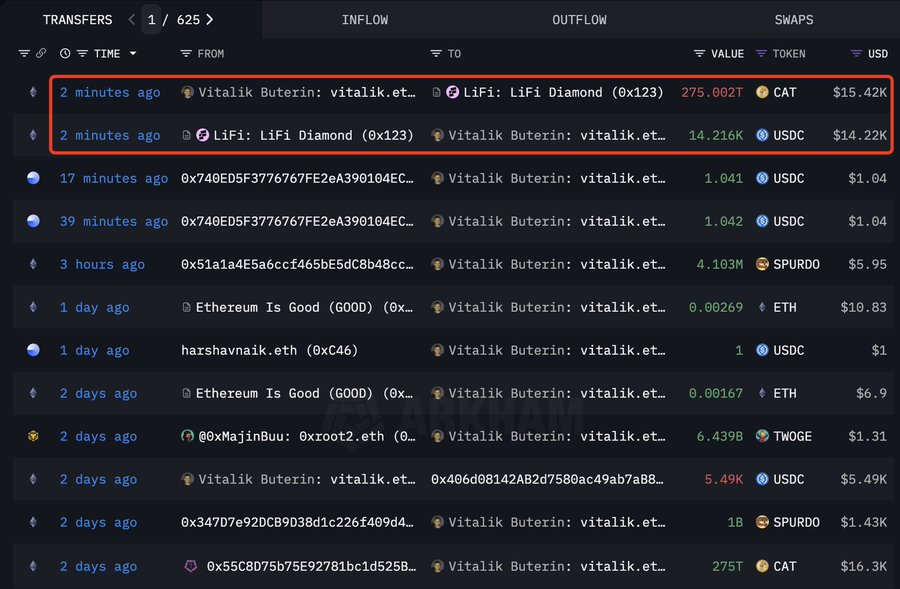Open the VALUE column filter icon
The image size is (900, 589).
(698, 54)
